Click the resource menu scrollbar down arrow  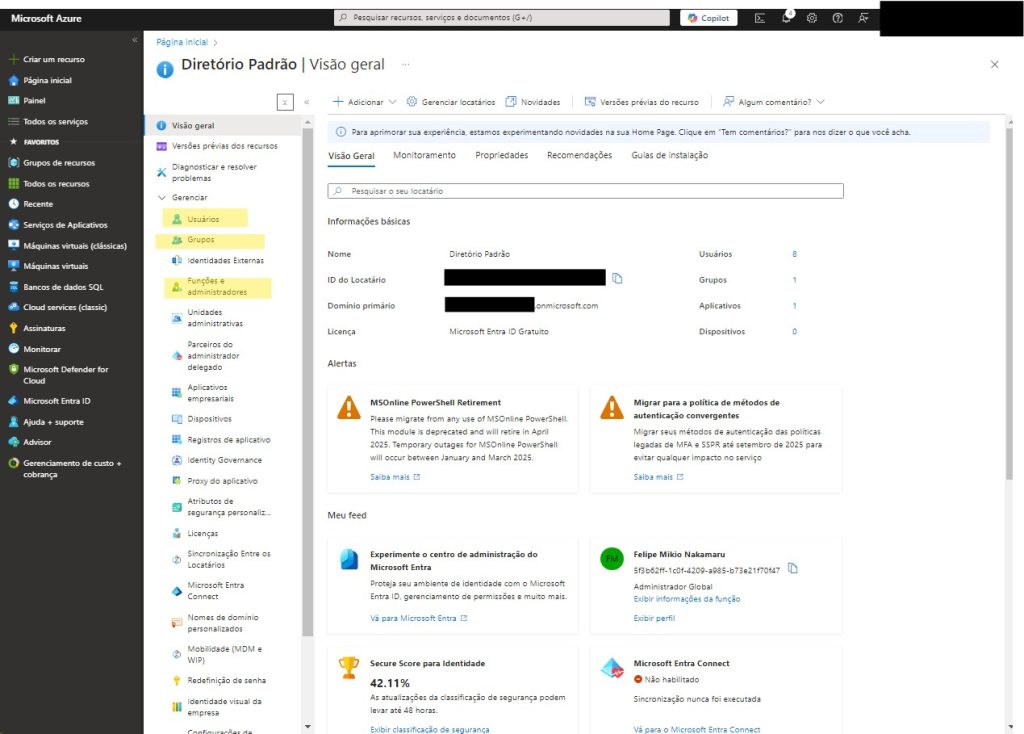(x=308, y=726)
